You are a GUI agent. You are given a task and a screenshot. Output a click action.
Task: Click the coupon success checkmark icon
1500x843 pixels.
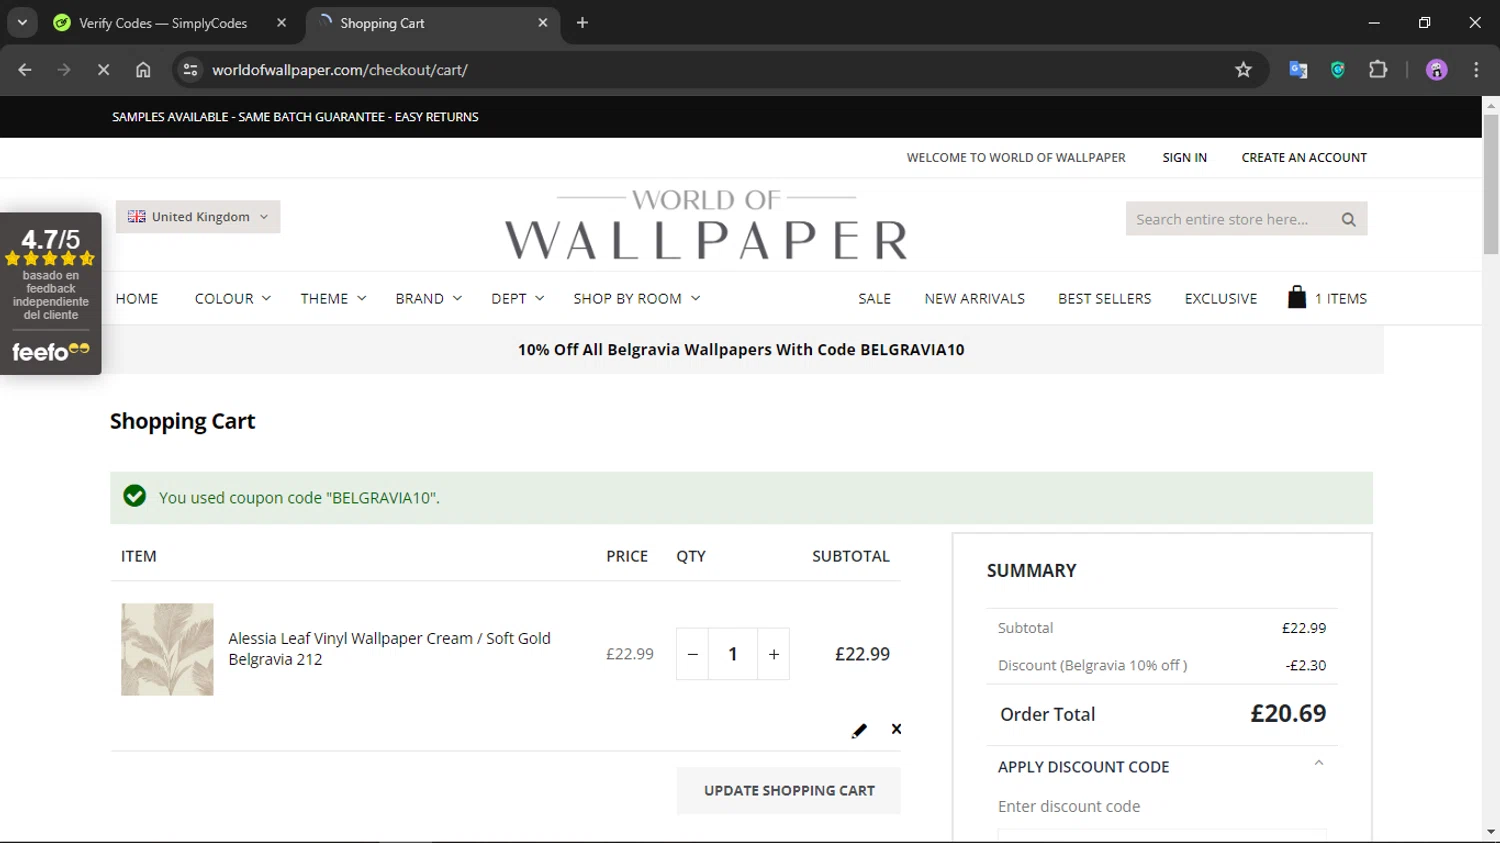click(134, 496)
